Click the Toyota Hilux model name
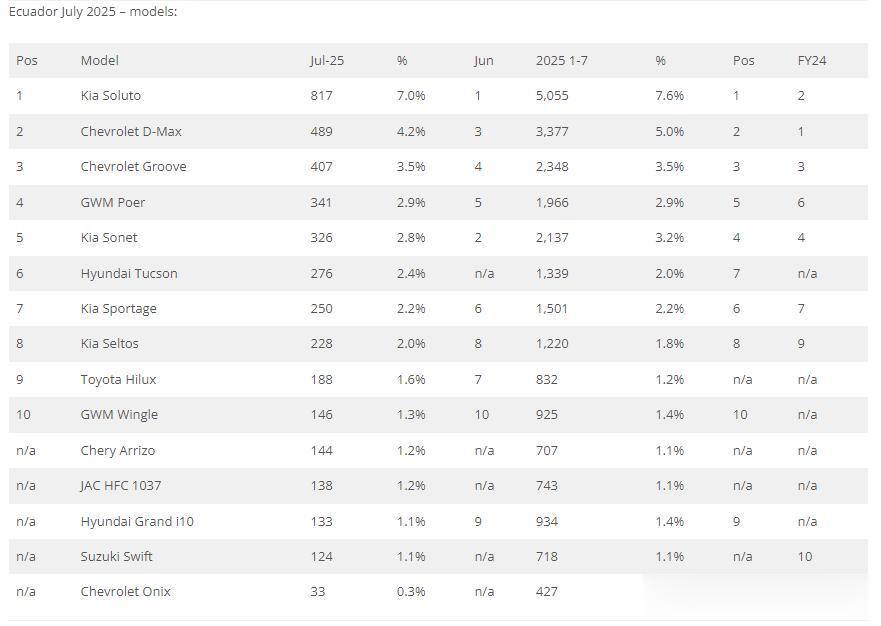 click(118, 379)
